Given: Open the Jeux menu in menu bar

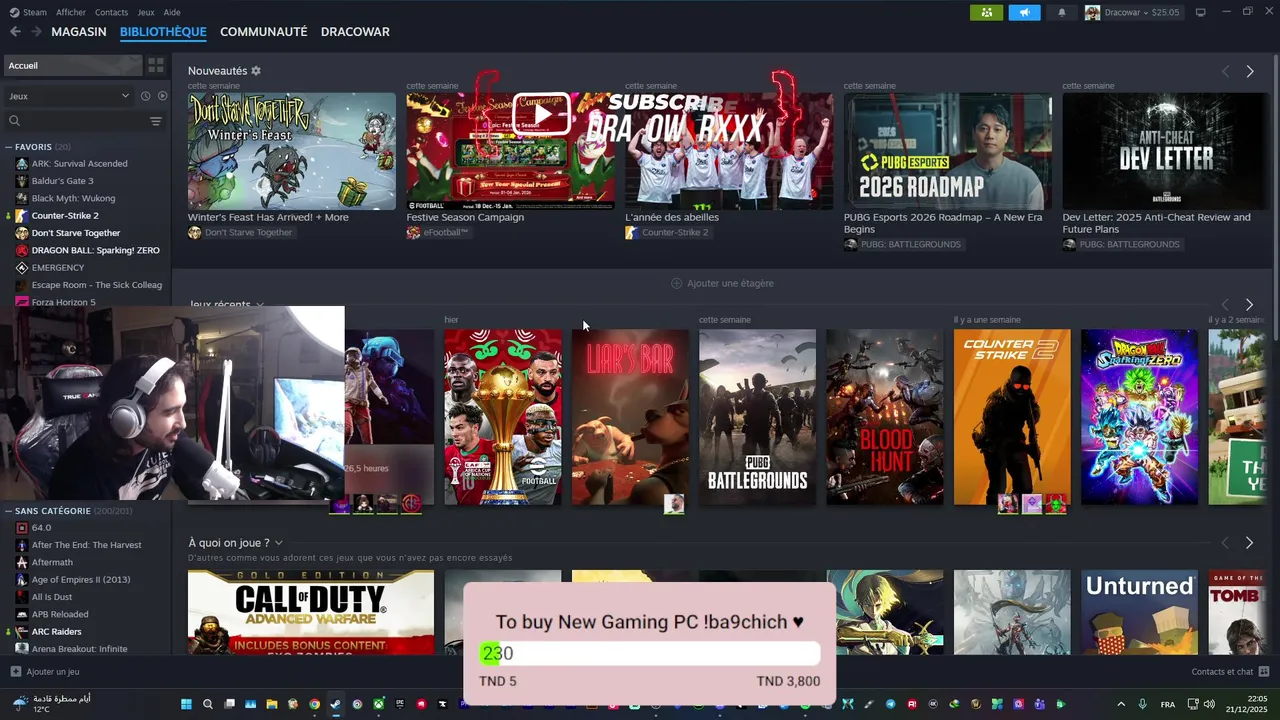Looking at the screenshot, I should (146, 12).
